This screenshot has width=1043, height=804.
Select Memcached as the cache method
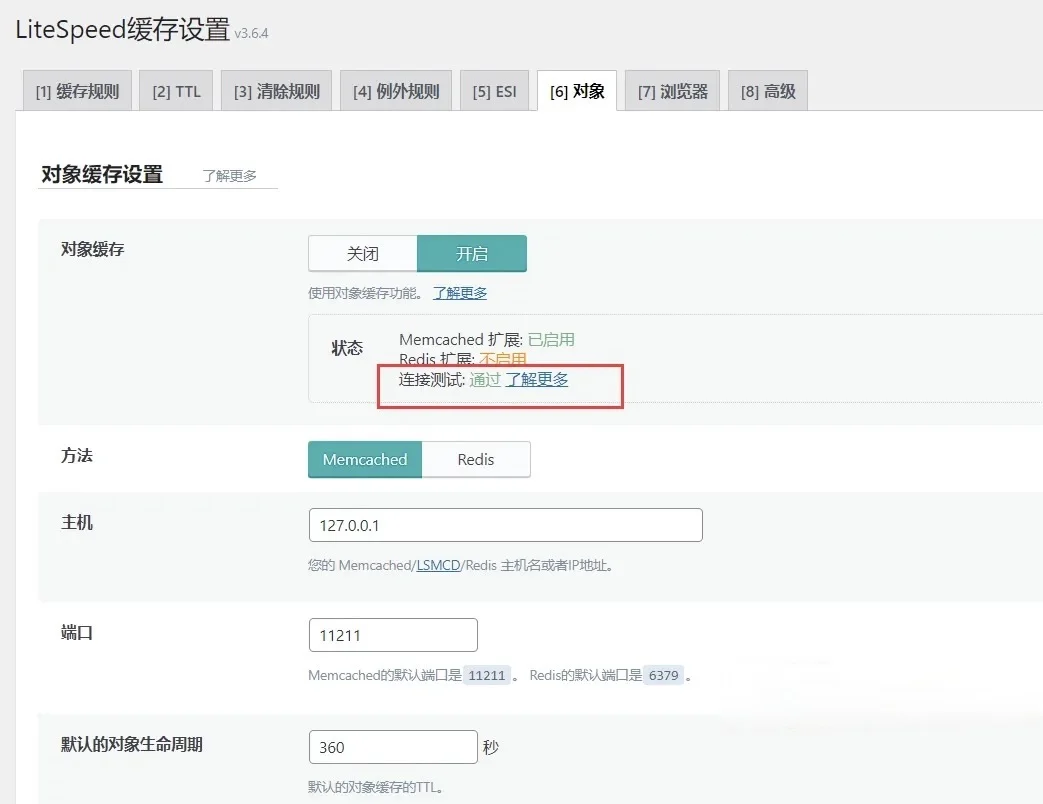[x=365, y=460]
